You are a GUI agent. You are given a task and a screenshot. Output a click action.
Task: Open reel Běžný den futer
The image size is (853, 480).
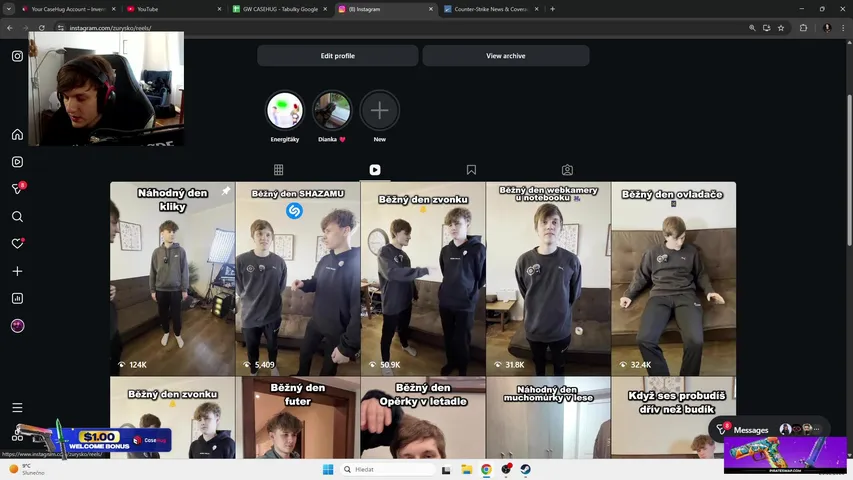point(298,417)
